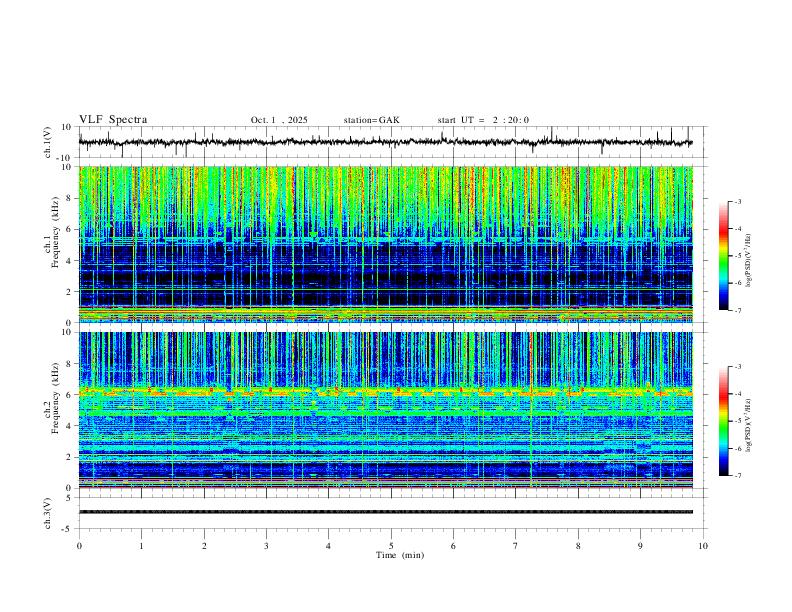This screenshot has width=792, height=612.
Task: Click the ch.2 spectrogram color bar
Action: pyautogui.click(x=724, y=421)
